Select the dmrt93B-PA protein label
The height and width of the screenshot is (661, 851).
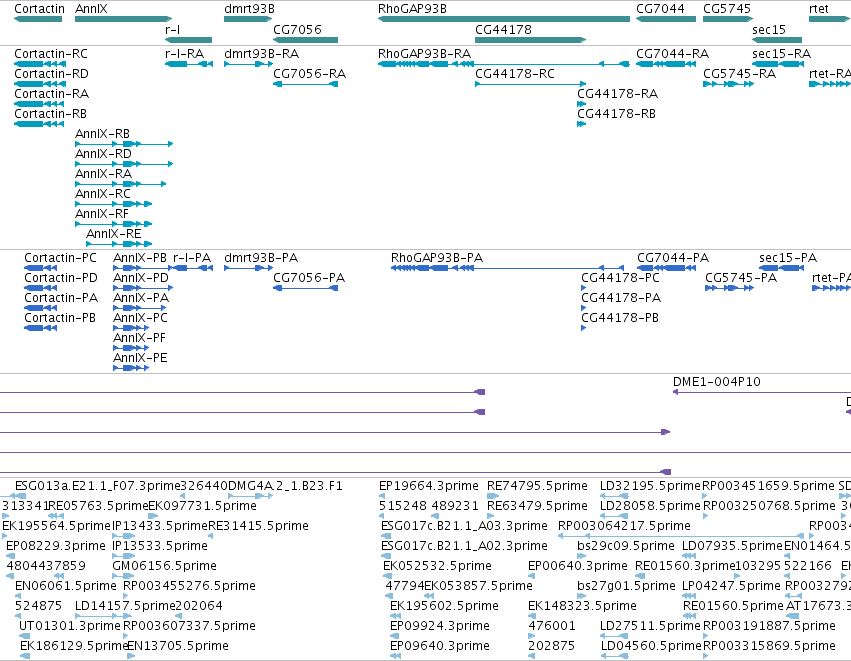point(261,258)
